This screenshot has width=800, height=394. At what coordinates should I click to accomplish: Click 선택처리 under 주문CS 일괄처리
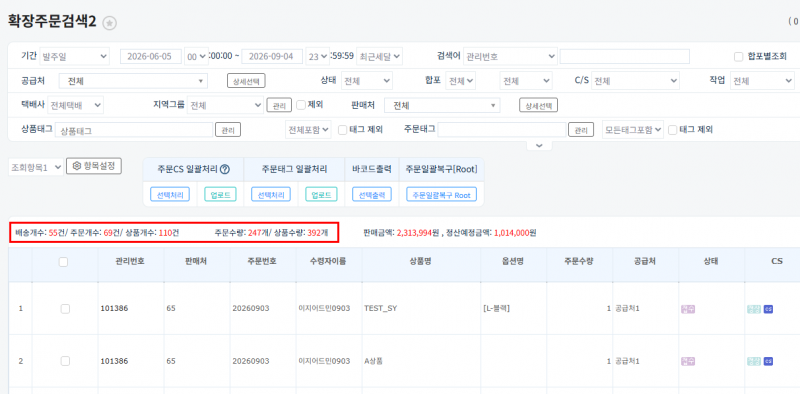pos(170,194)
